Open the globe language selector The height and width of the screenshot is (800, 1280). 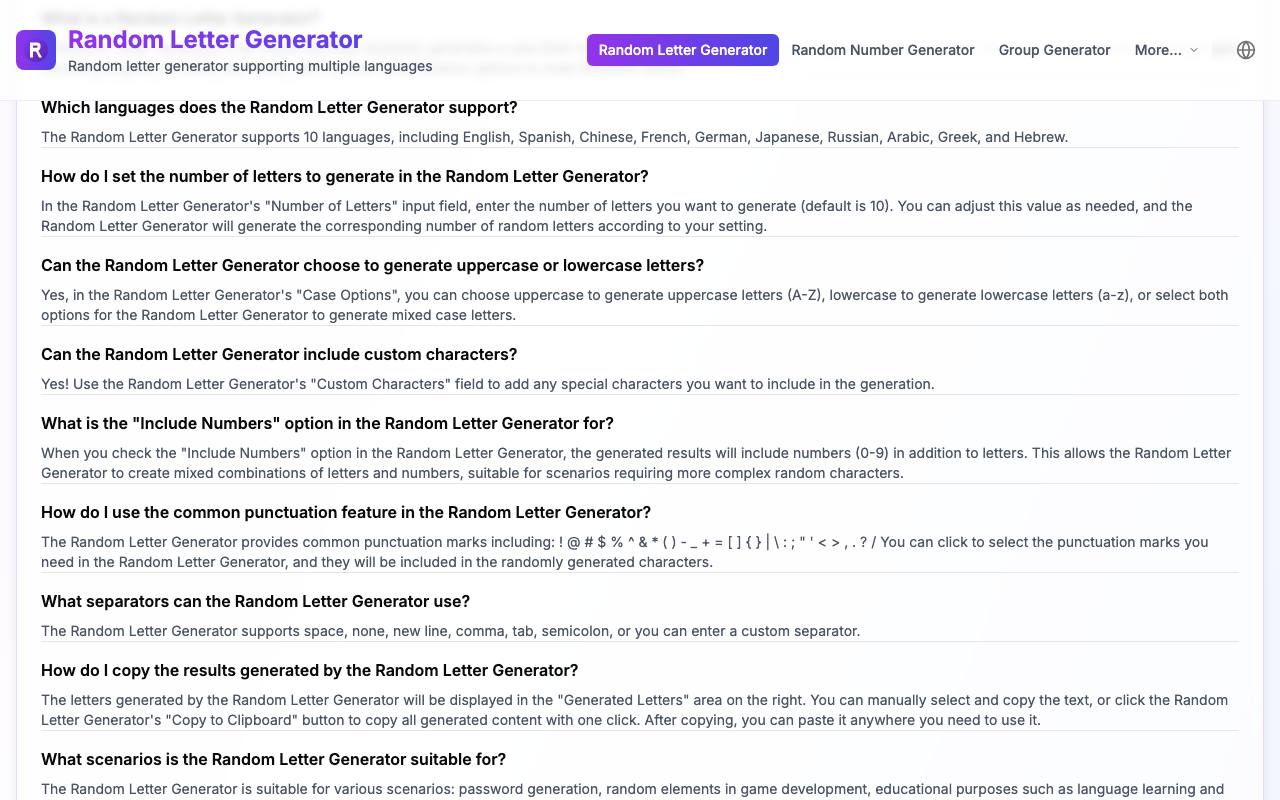(1246, 50)
